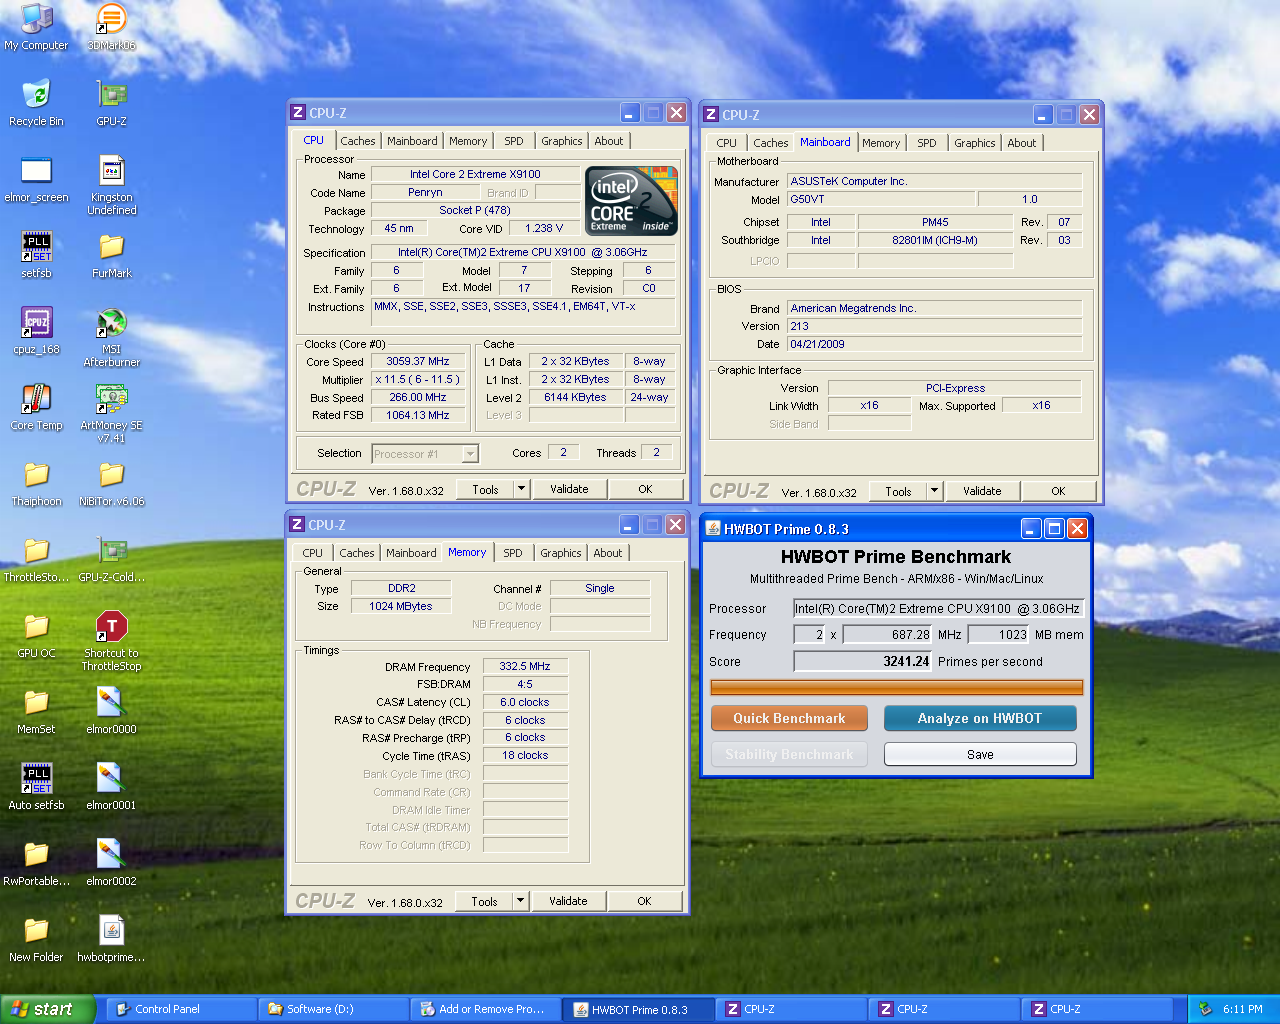Open the elmor0002 image file
Screen dimensions: 1280x1024
[111, 863]
